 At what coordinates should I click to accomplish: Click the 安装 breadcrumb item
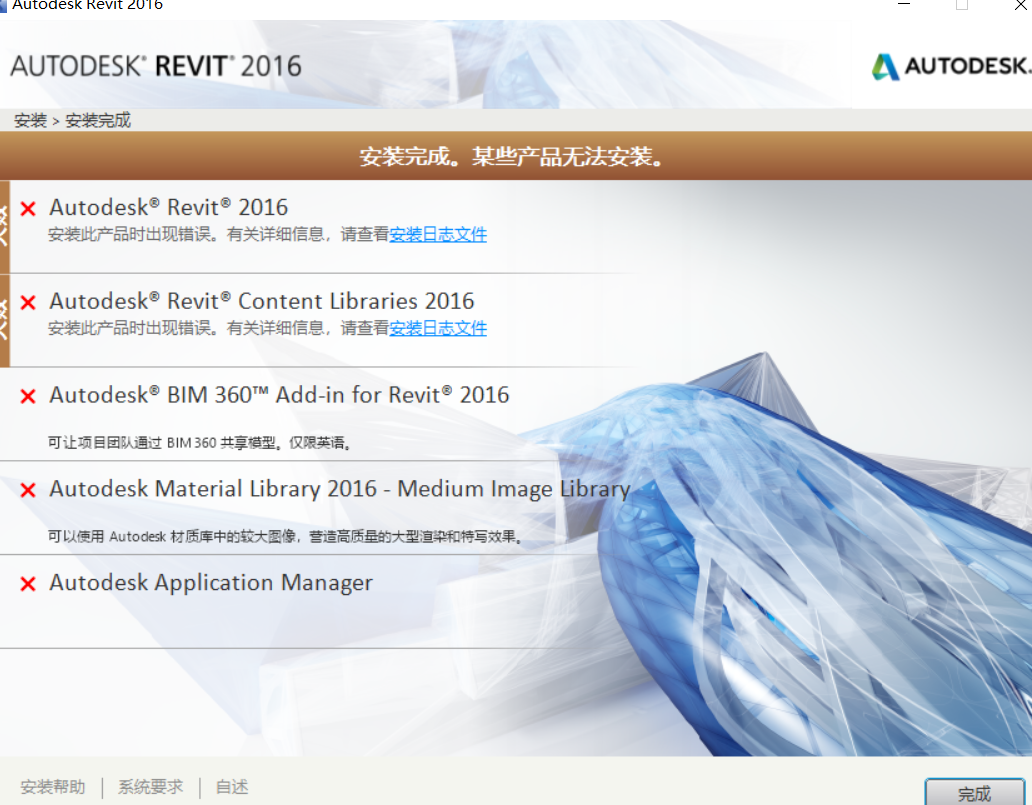point(30,120)
